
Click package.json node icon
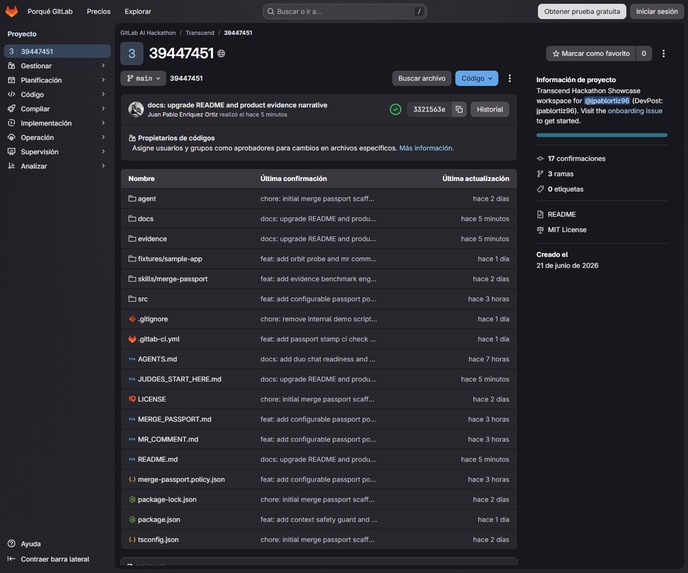point(132,519)
